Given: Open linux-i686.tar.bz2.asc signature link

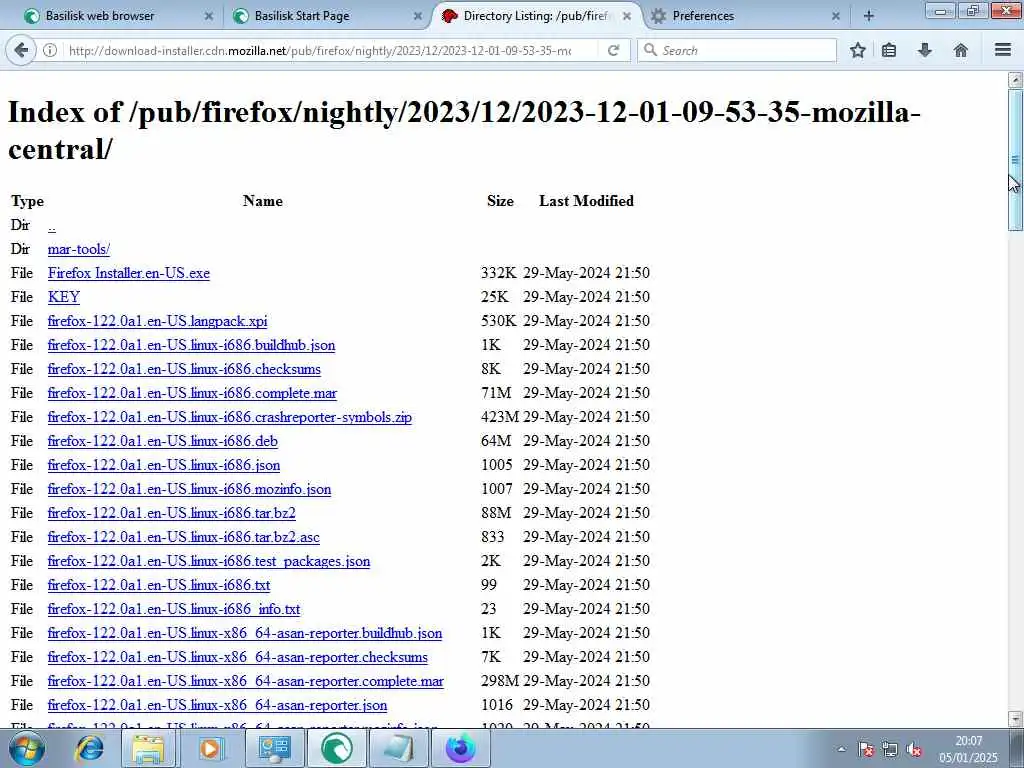Looking at the screenshot, I should 184,537.
